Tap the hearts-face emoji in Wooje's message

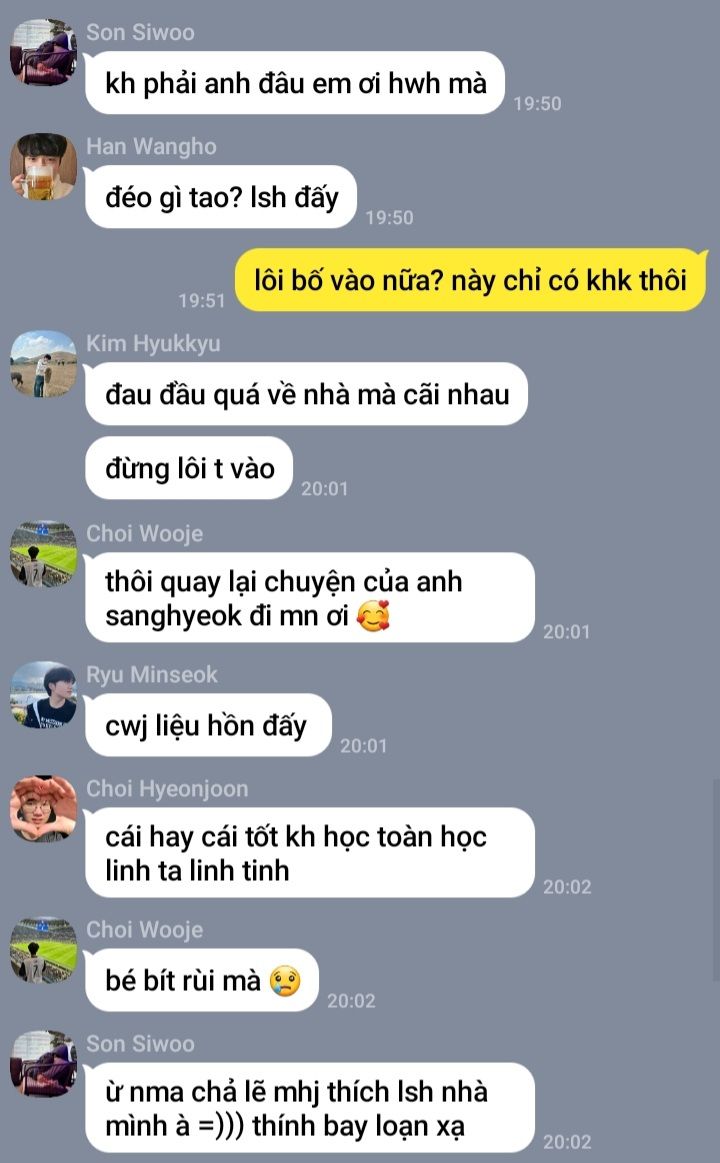tap(373, 616)
